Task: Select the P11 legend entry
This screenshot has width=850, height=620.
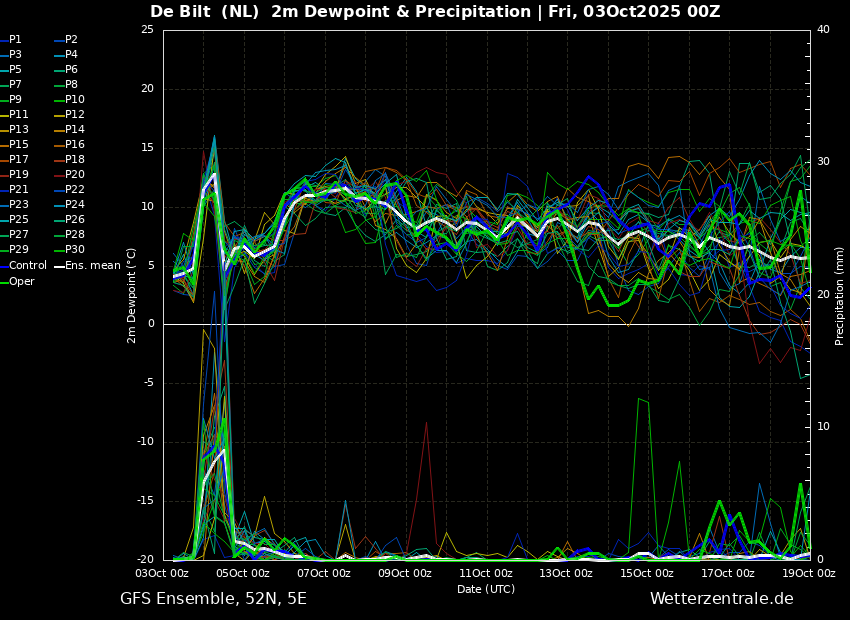Action: click(14, 114)
